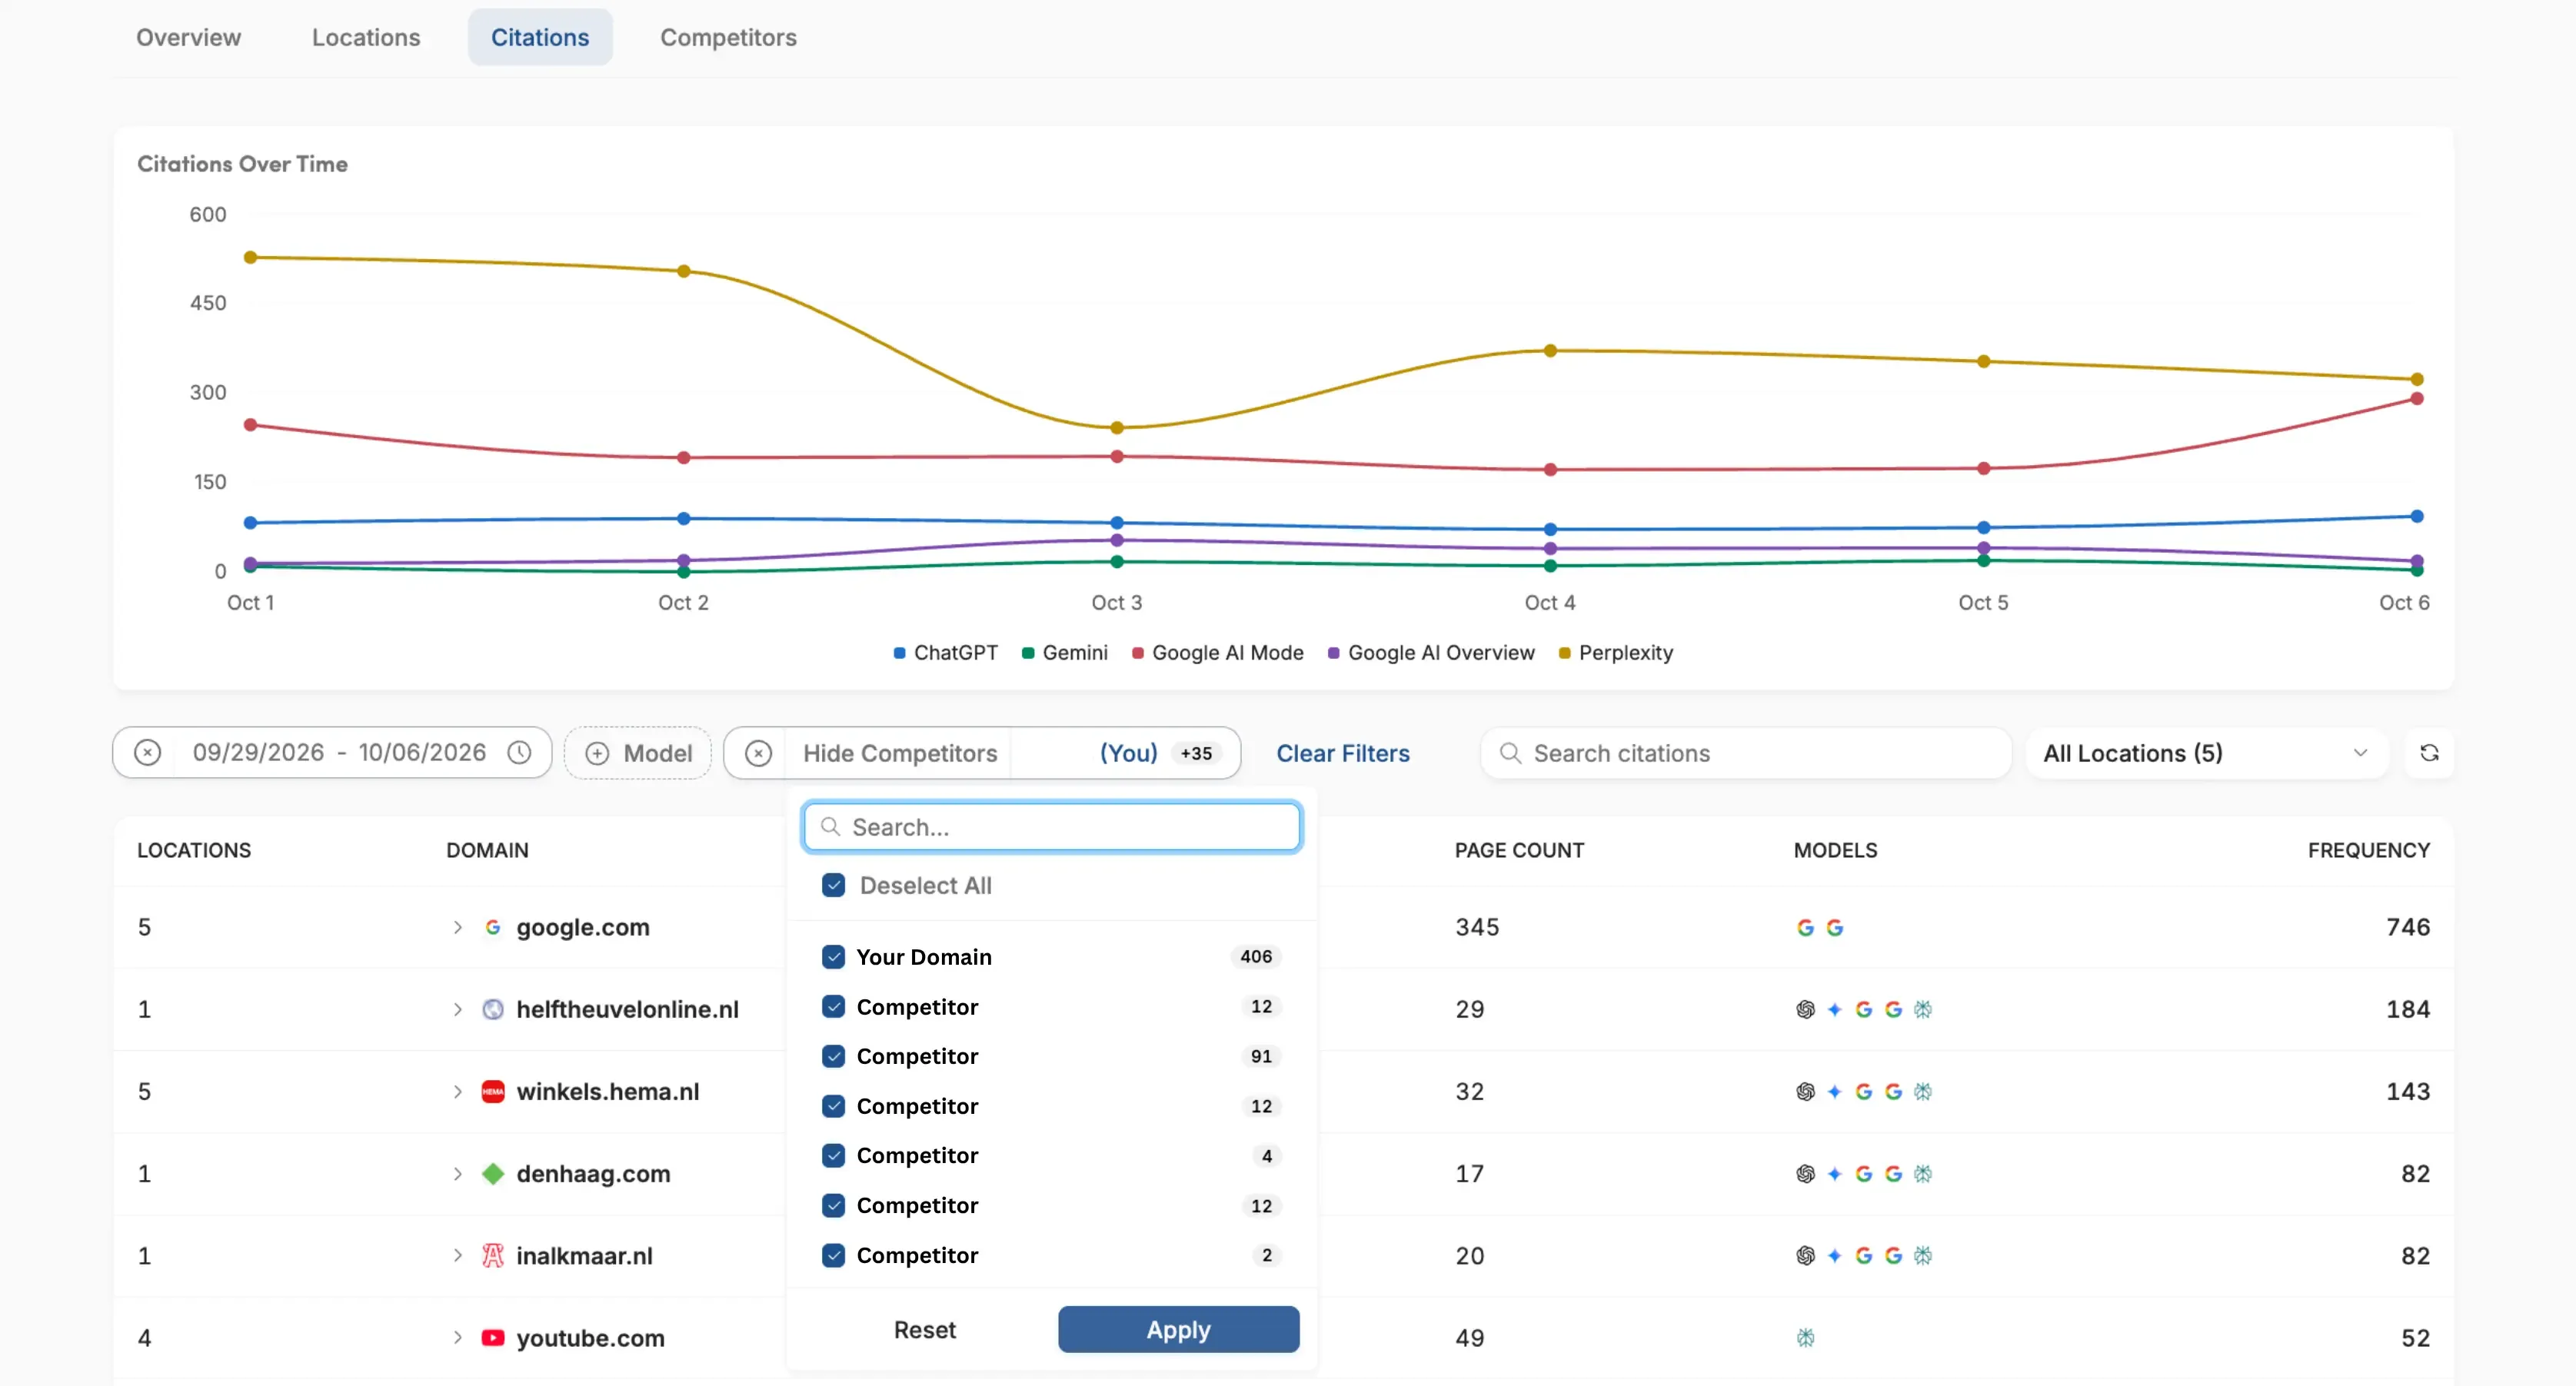Open the Competitors tab
This screenshot has width=2576, height=1386.
point(728,38)
